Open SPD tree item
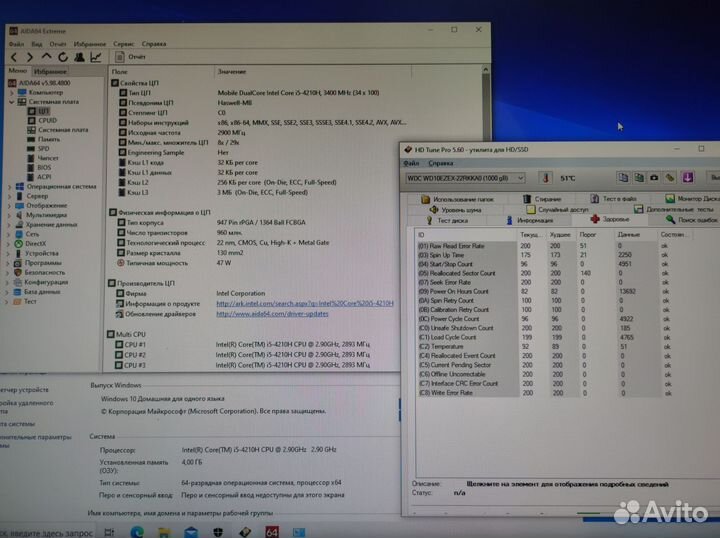 (x=39, y=149)
